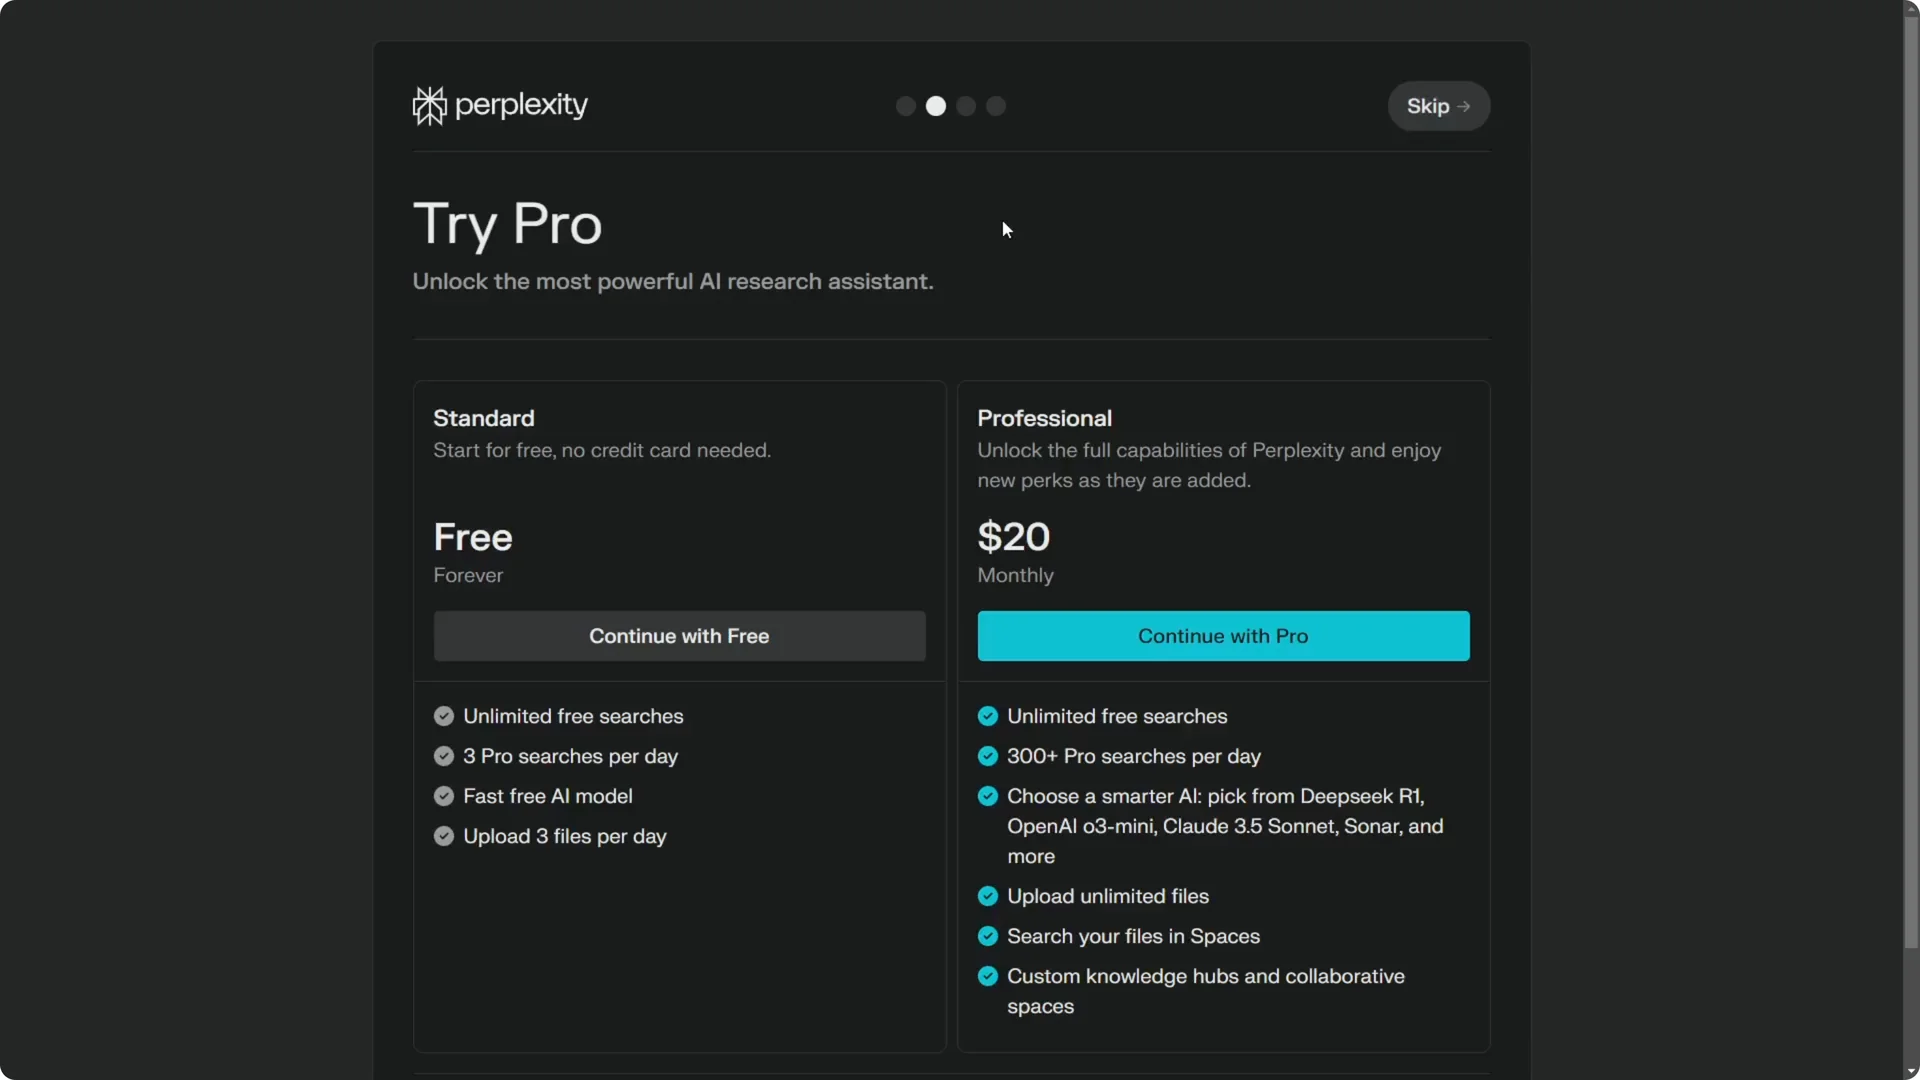This screenshot has height=1080, width=1920.
Task: Click the checkmark beside 300+ Pro searches per day
Action: click(x=989, y=756)
